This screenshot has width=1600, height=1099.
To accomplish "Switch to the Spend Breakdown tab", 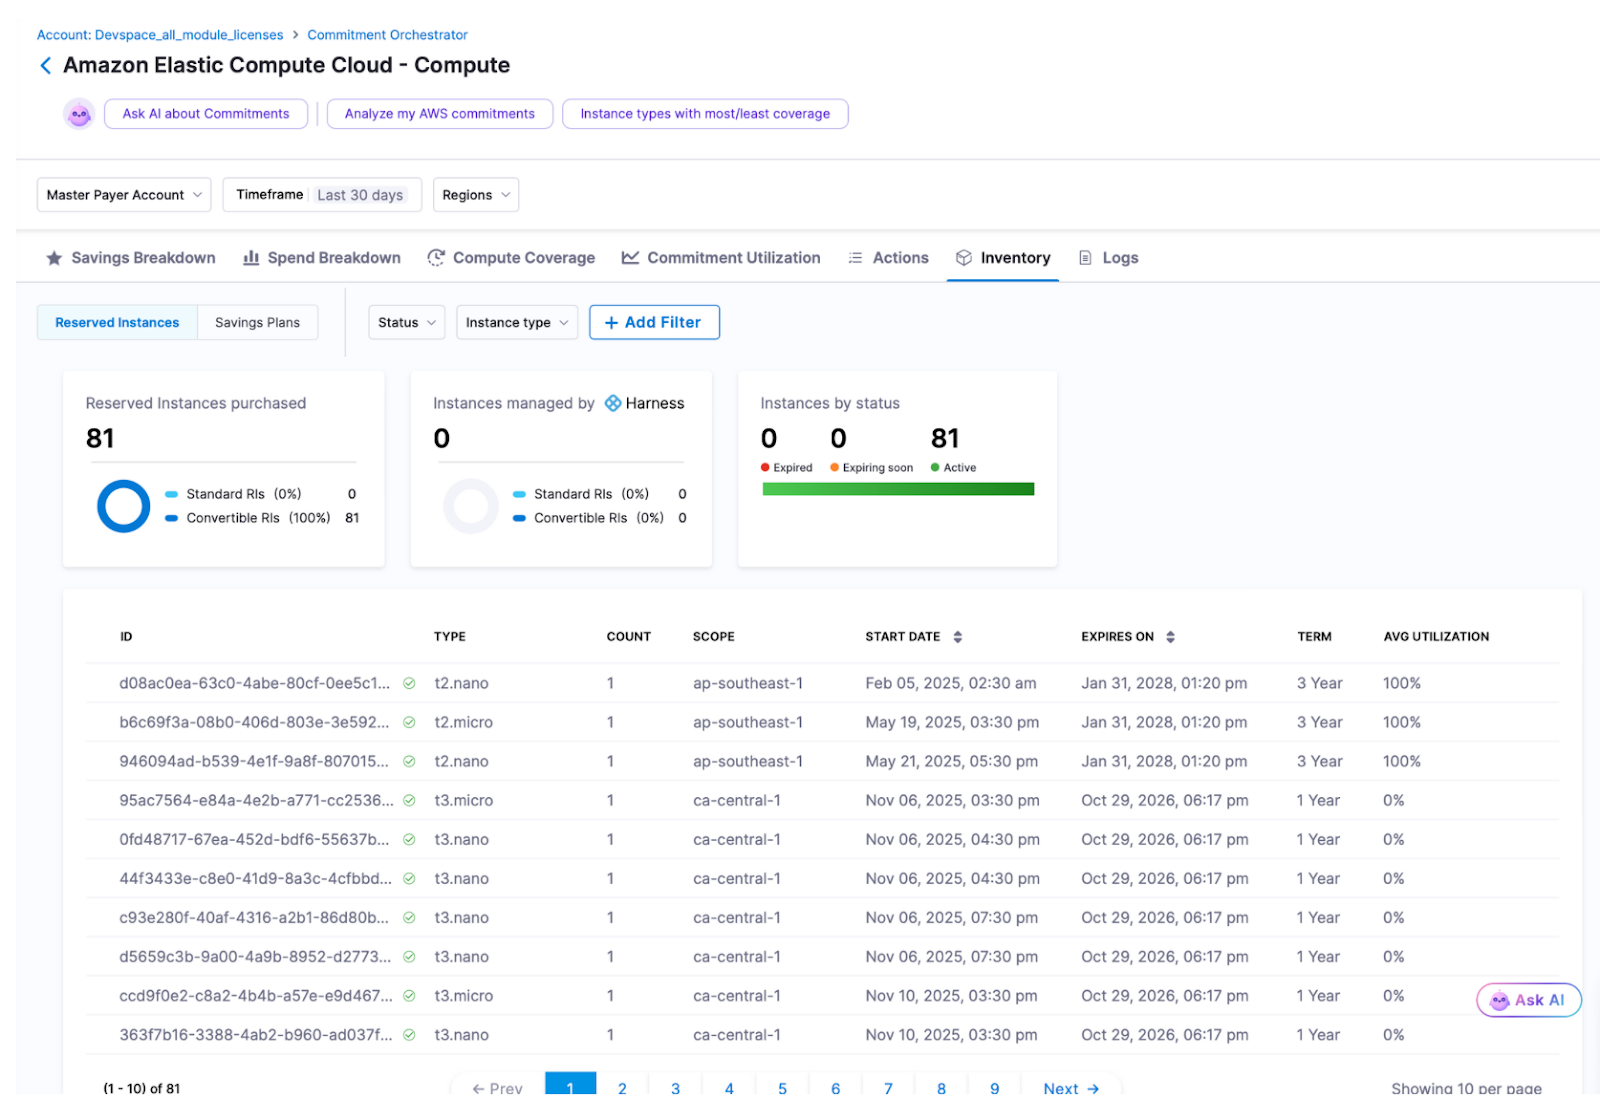I will [x=322, y=258].
